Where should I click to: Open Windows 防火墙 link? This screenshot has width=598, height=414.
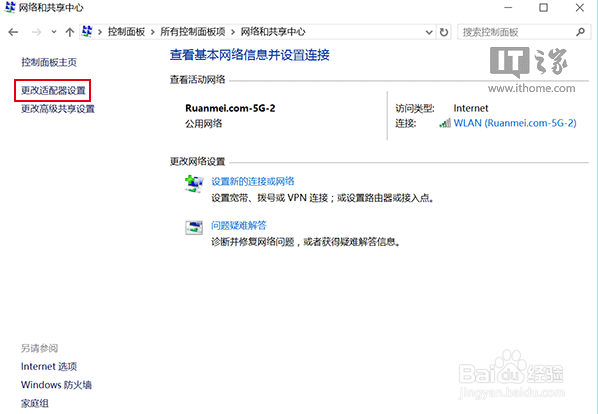(56, 385)
